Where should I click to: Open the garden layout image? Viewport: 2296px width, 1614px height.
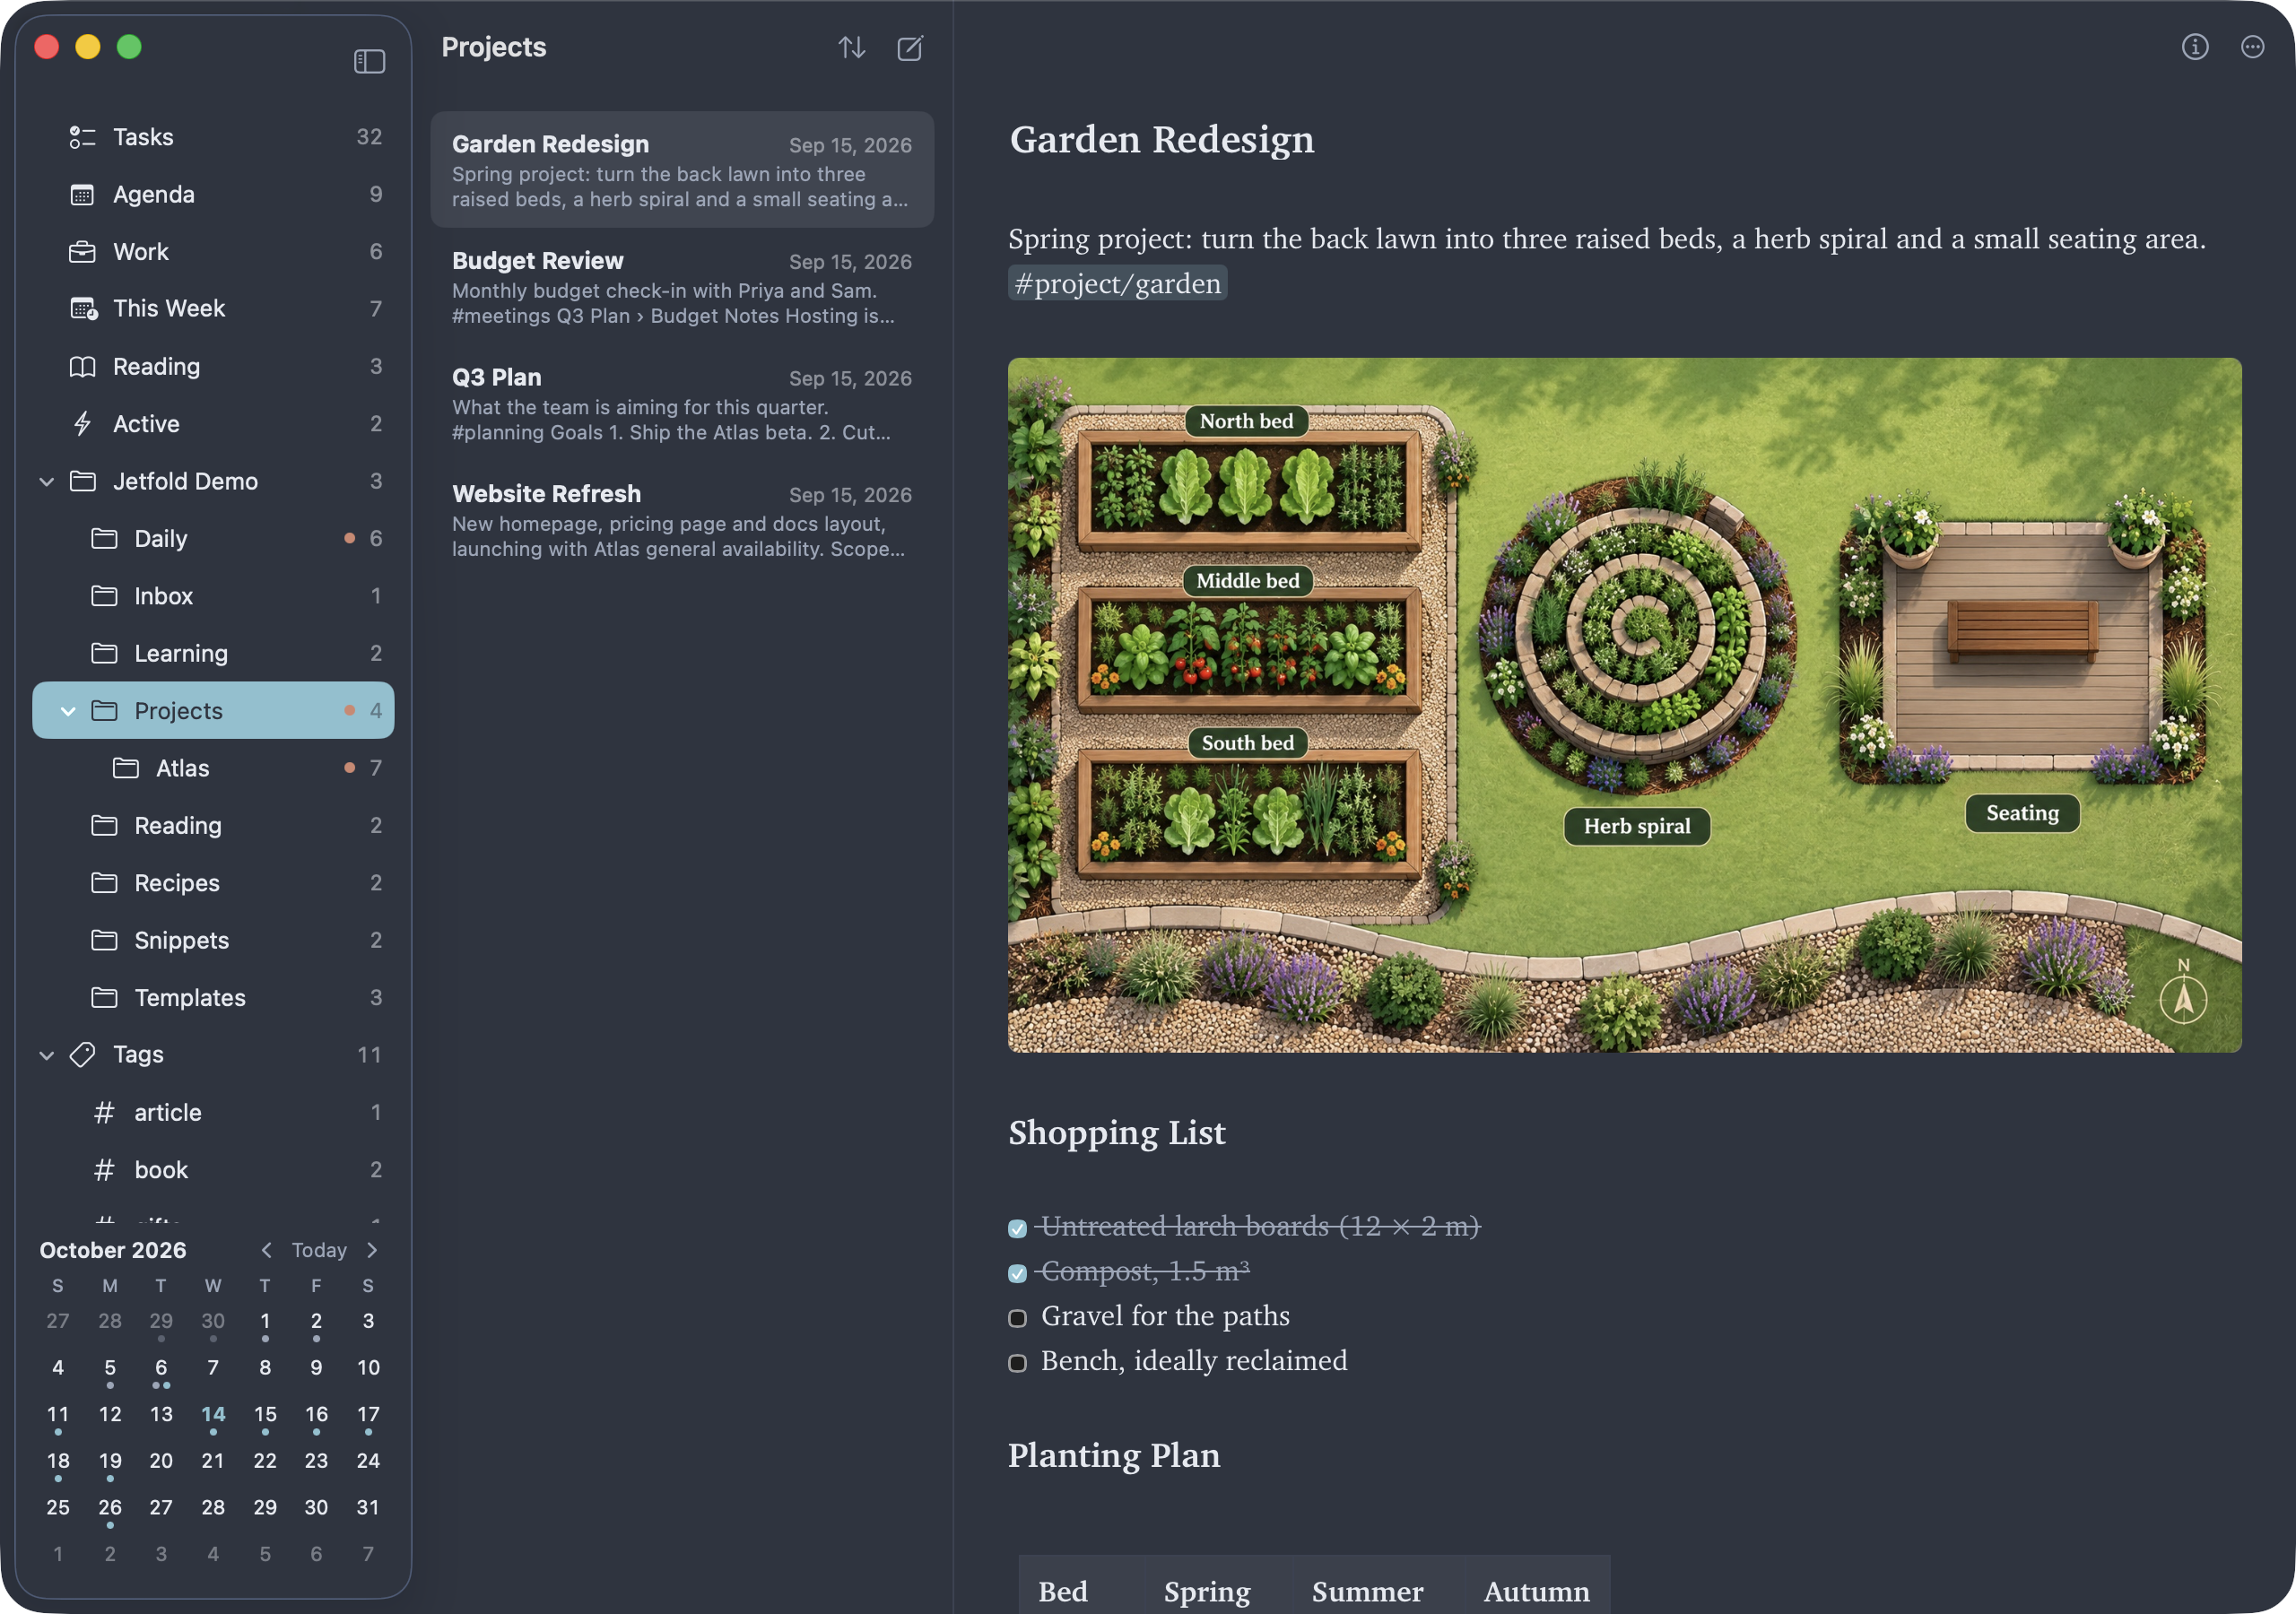(x=1624, y=704)
